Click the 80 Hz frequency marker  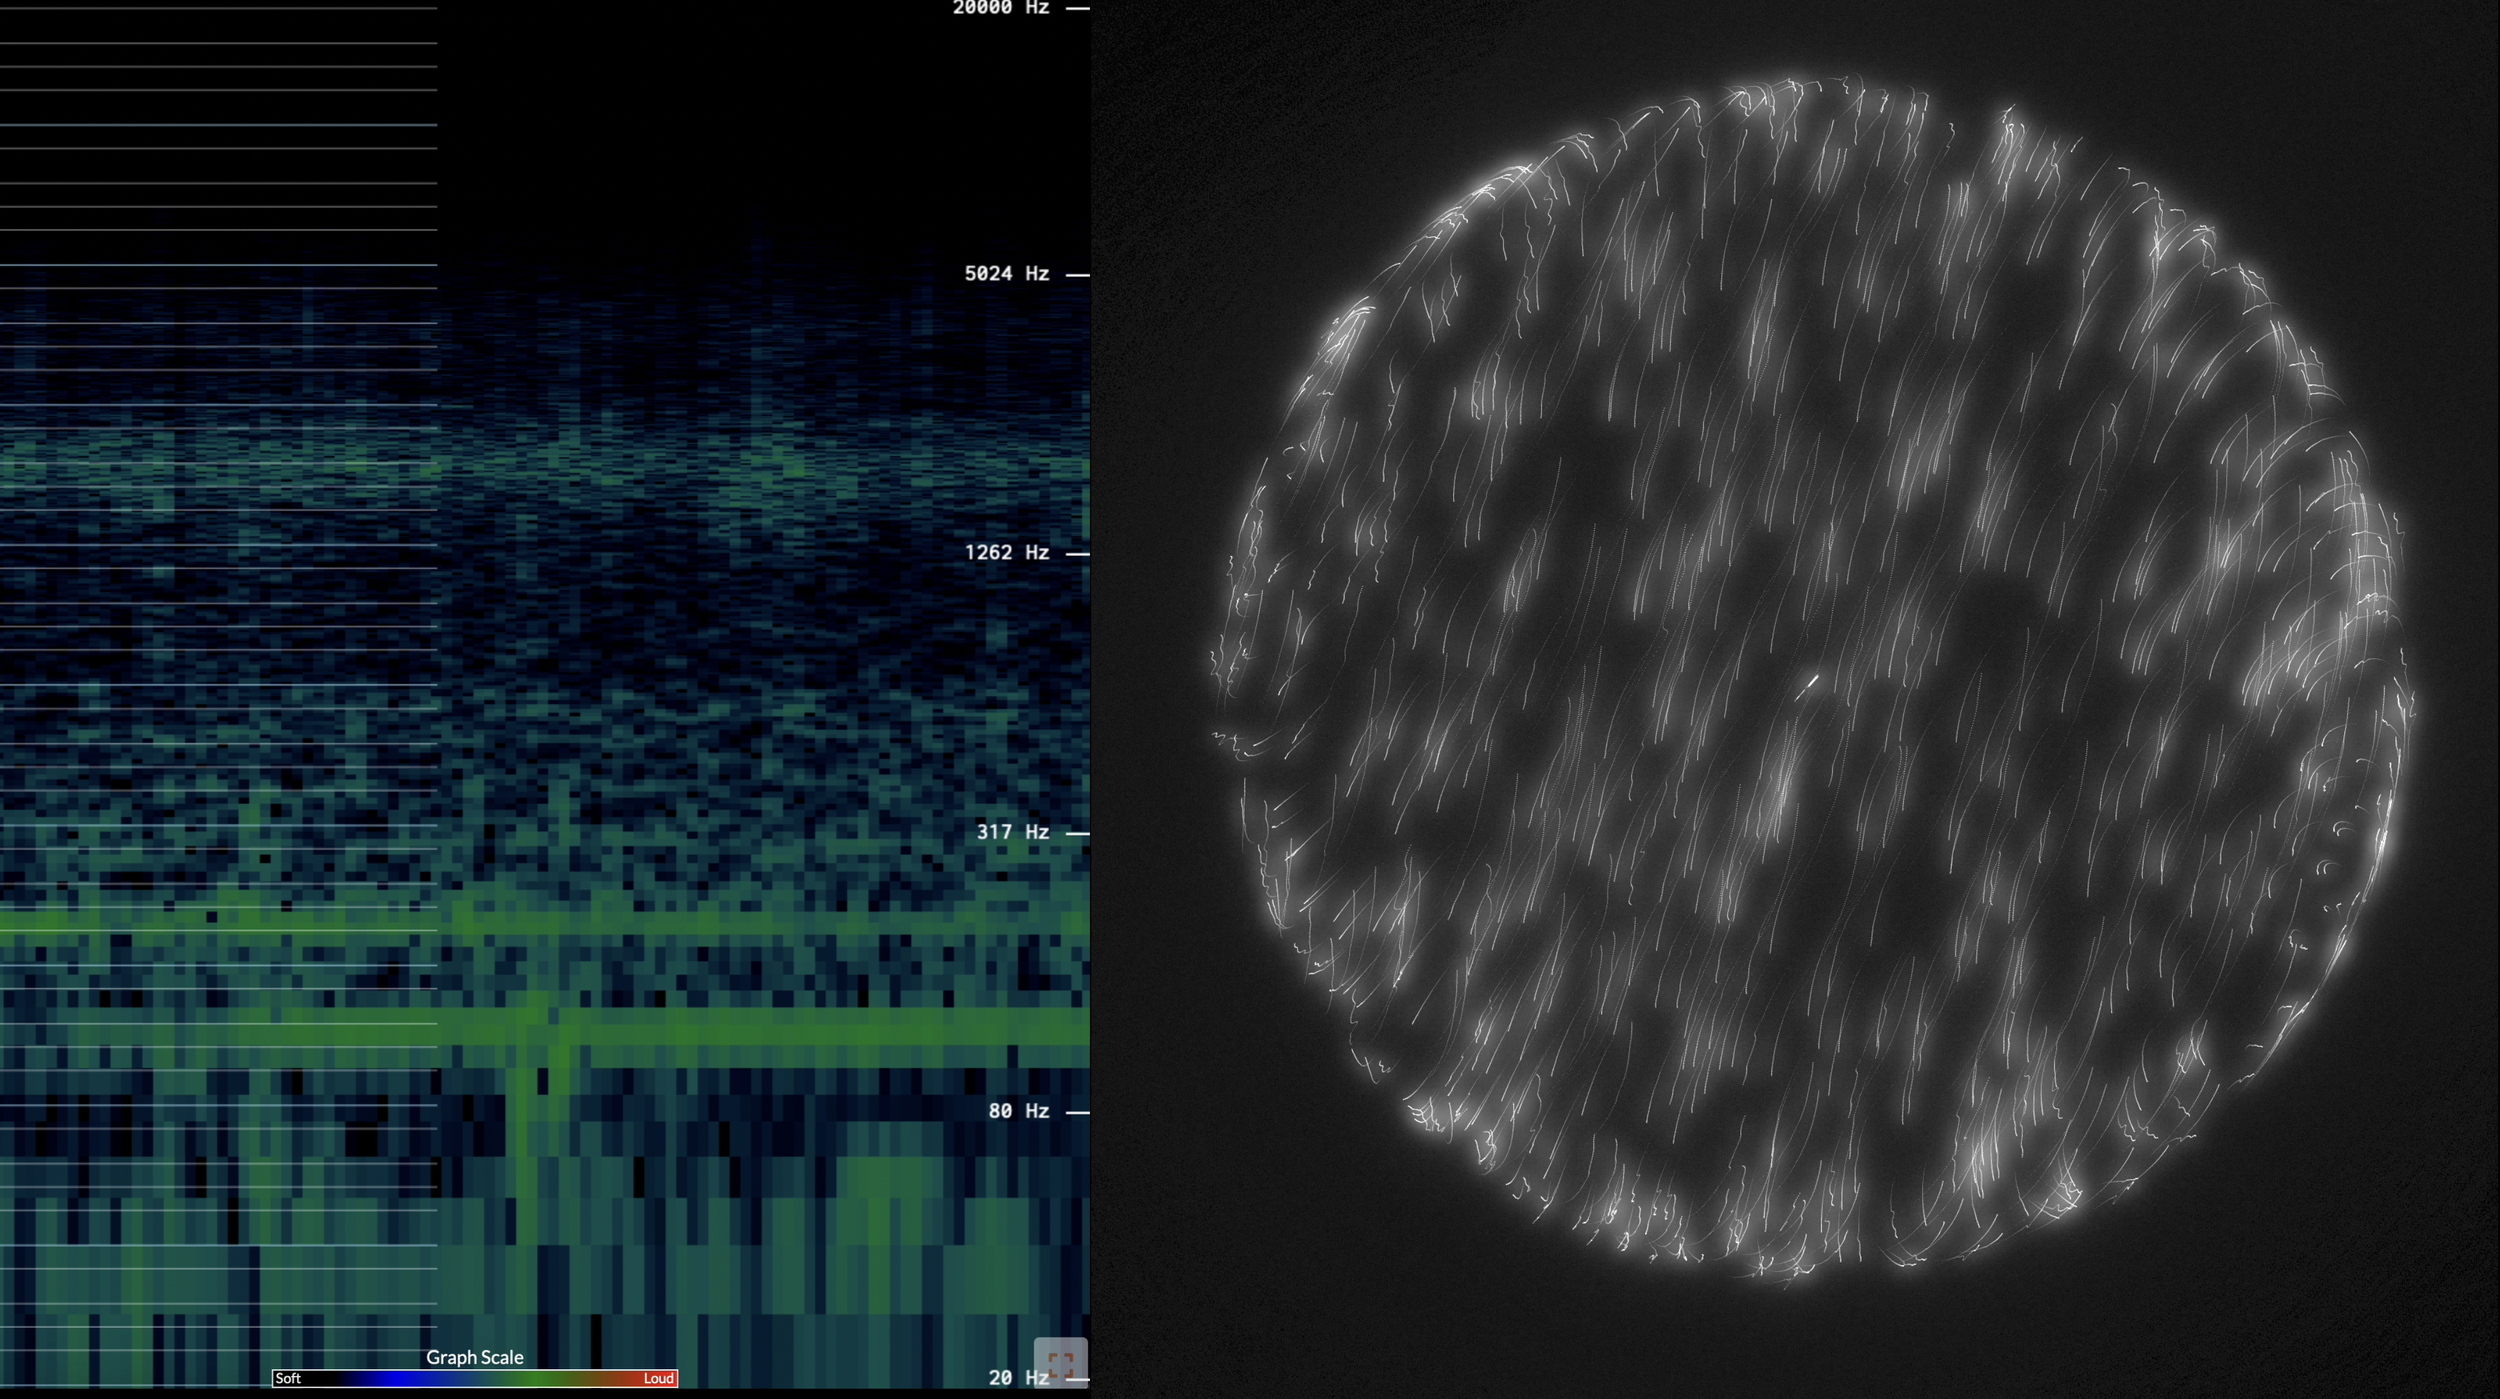coord(1018,1110)
